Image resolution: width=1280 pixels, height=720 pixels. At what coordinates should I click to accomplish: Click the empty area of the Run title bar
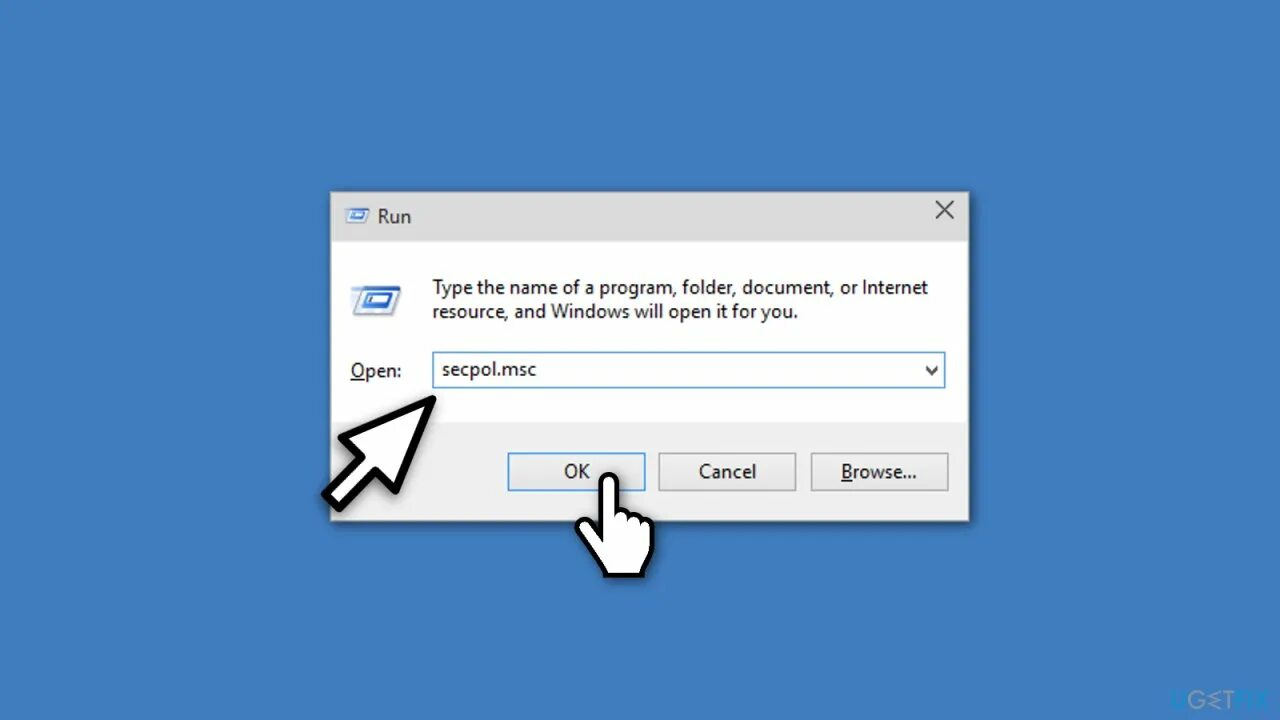click(670, 216)
